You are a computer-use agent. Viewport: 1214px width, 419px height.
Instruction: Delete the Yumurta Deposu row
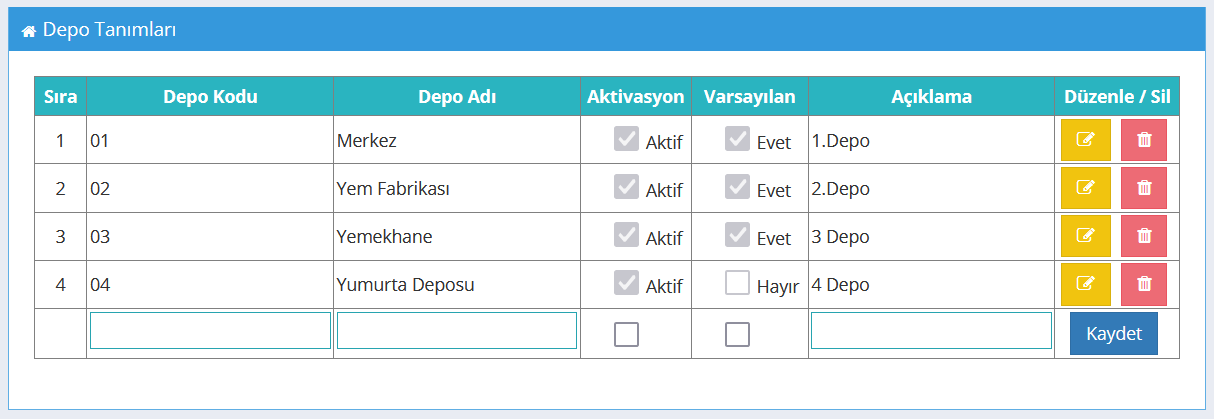(x=1144, y=284)
